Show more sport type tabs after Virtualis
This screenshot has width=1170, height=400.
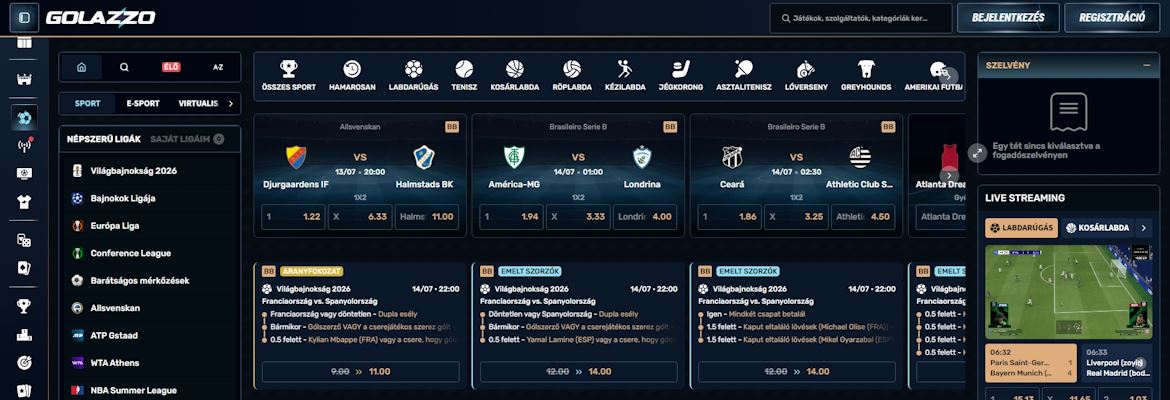coord(231,104)
